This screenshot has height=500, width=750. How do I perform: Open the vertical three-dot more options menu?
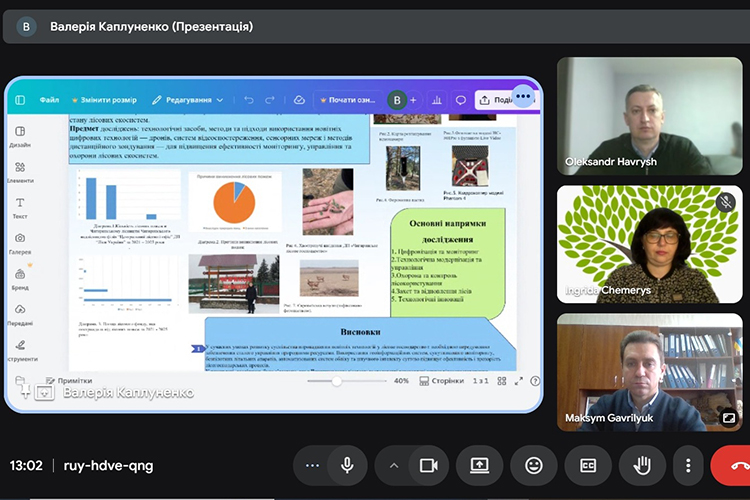point(687,465)
